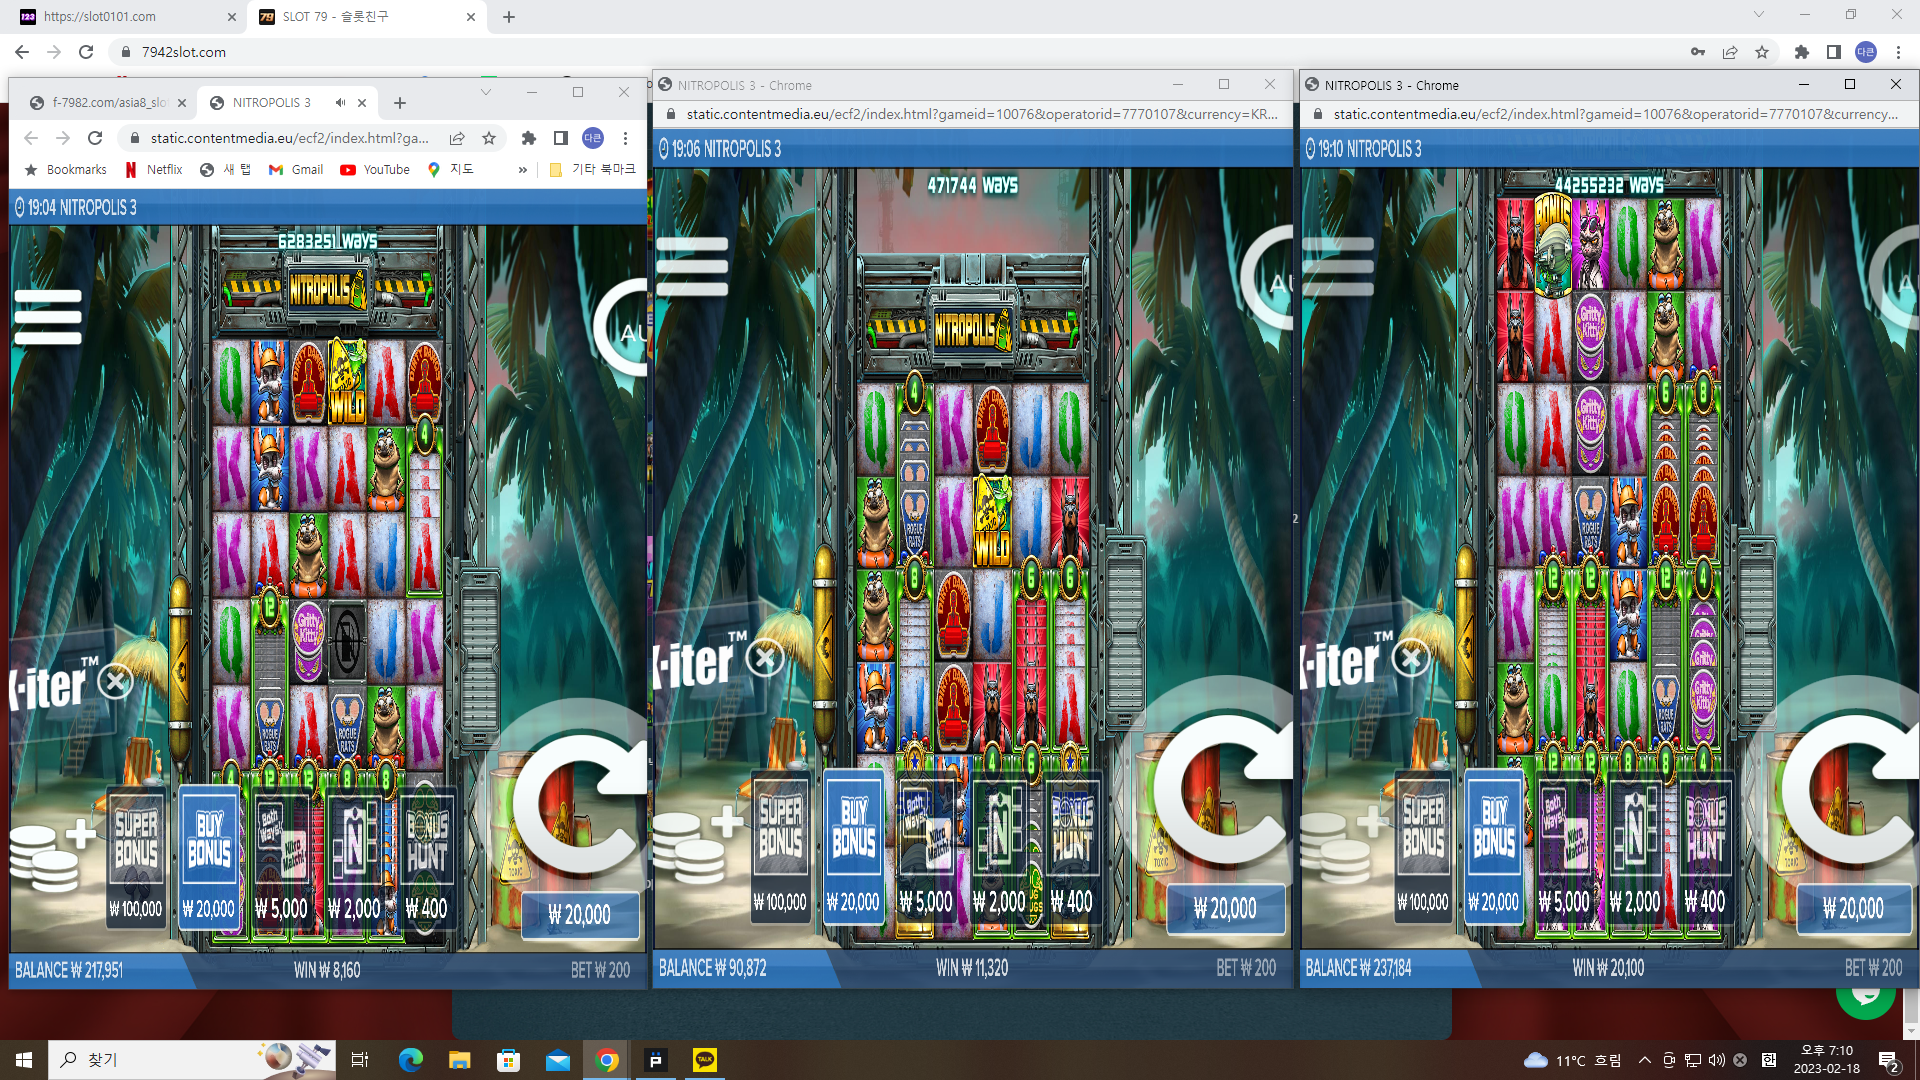The image size is (1920, 1080).
Task: Select Super Bonus ₩100,000 in left game
Action: (x=136, y=857)
